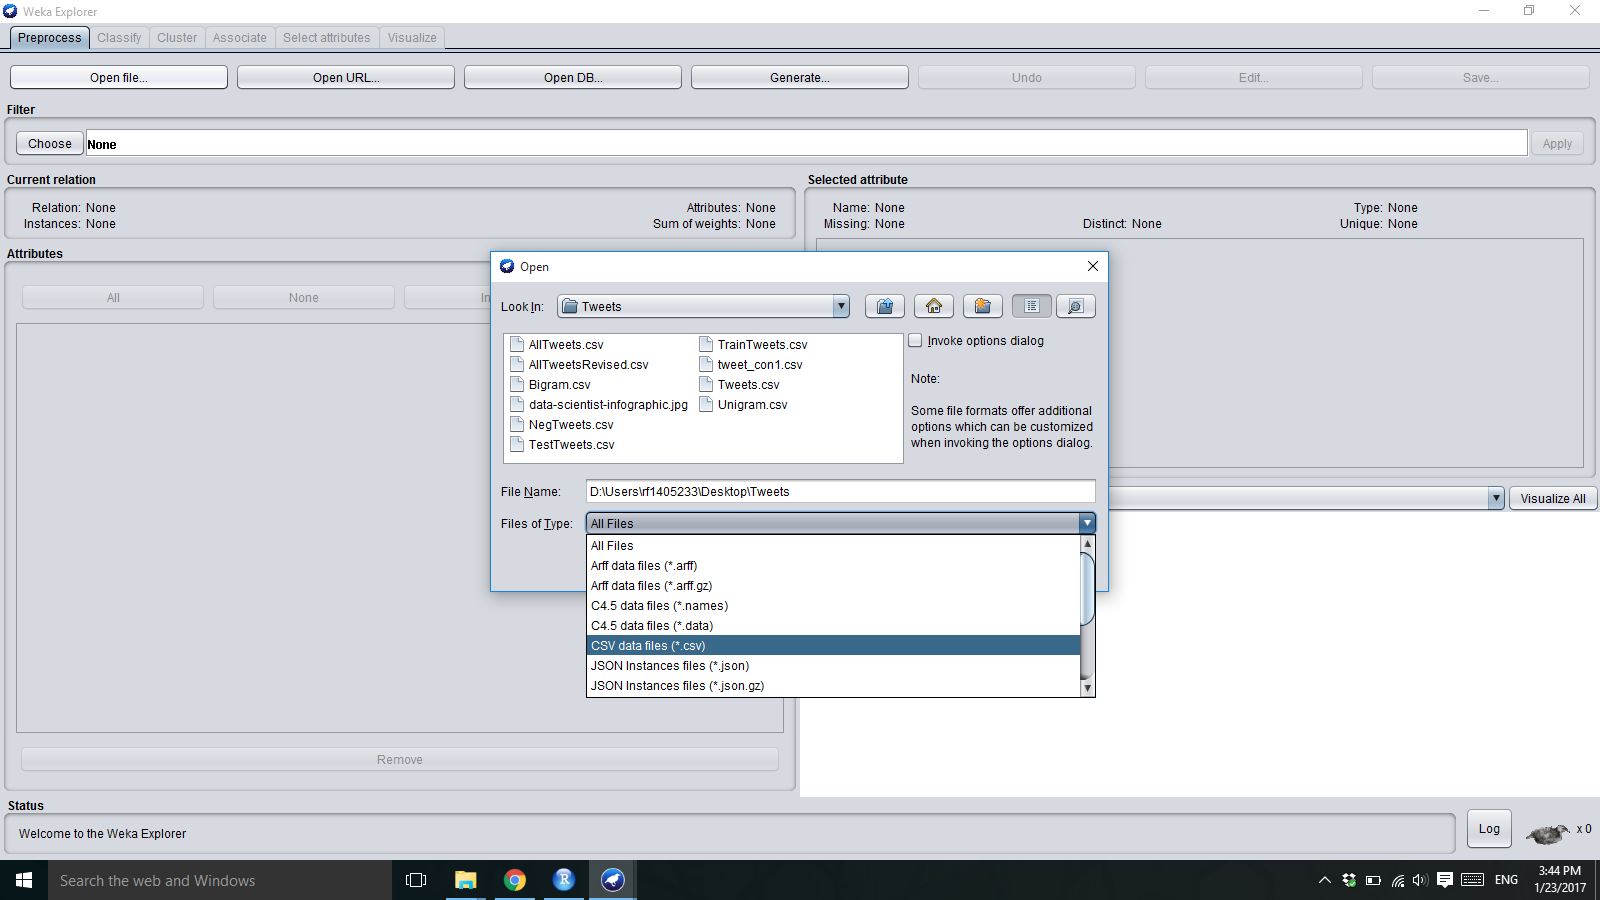Viewport: 1600px width, 900px height.
Task: Click ENG language indicator in tray
Action: (x=1506, y=880)
